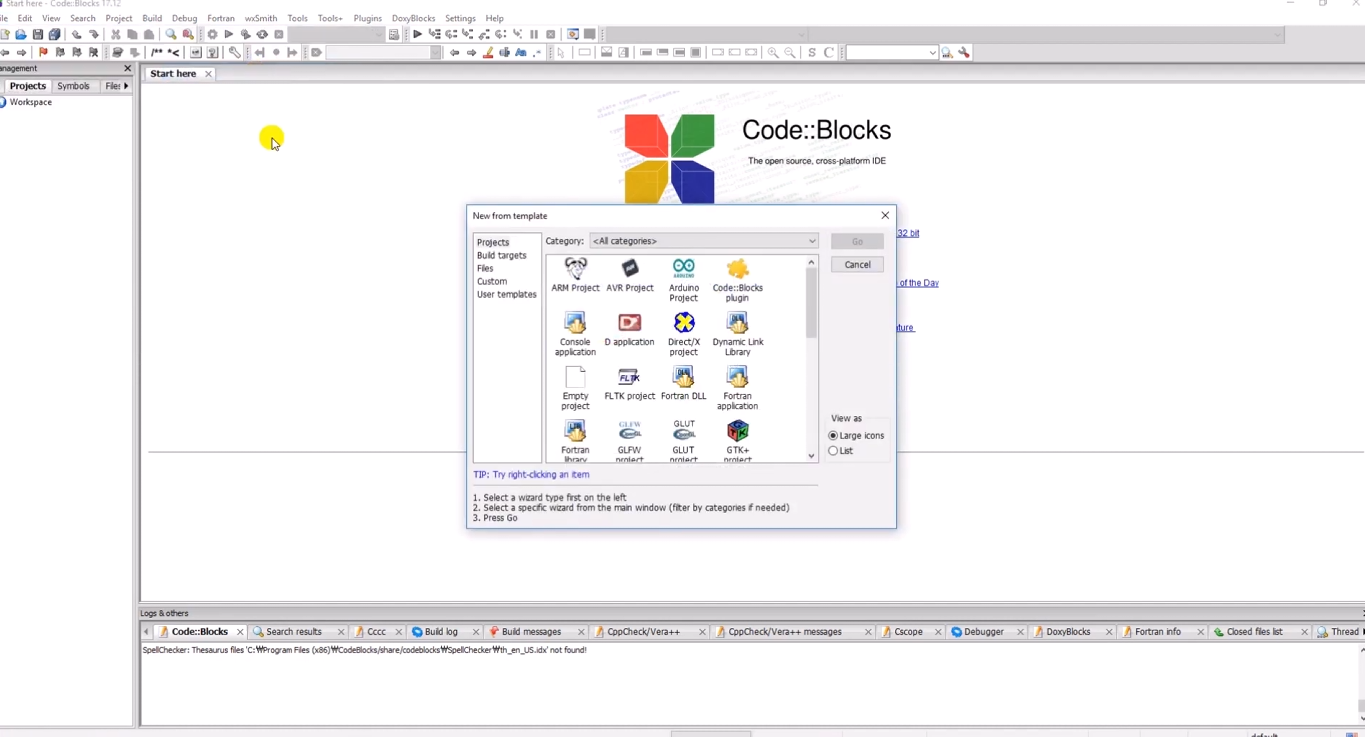Click the Cancel button in dialog
Image resolution: width=1365 pixels, height=737 pixels.
coord(857,265)
